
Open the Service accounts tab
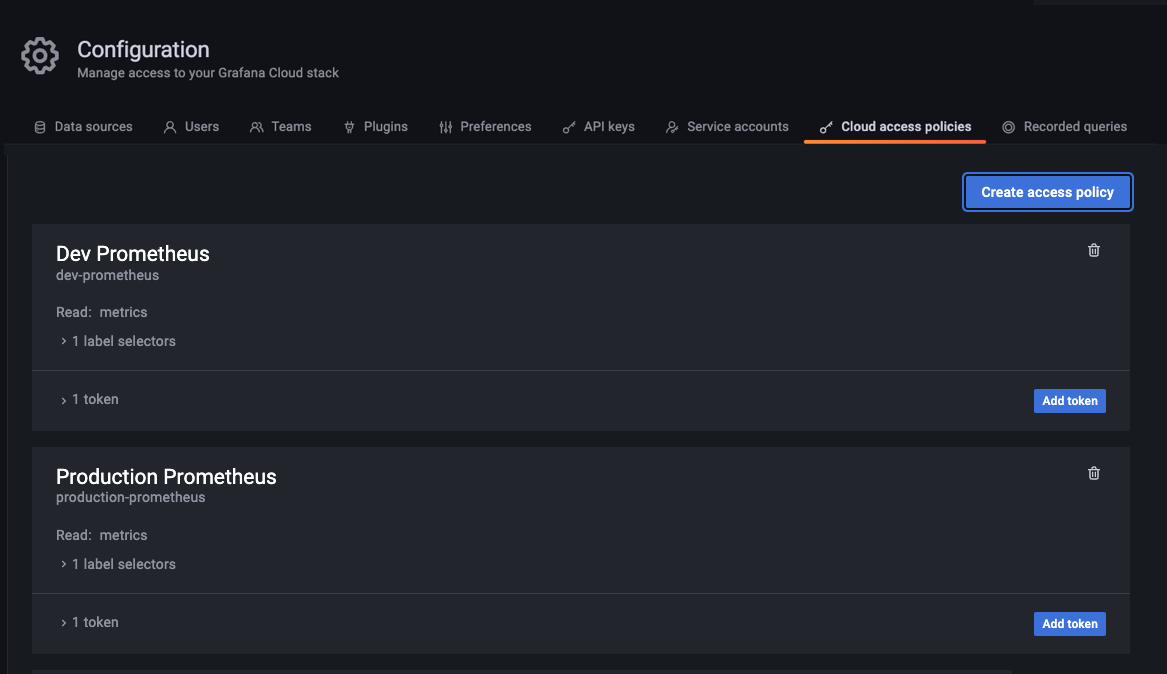tap(727, 127)
